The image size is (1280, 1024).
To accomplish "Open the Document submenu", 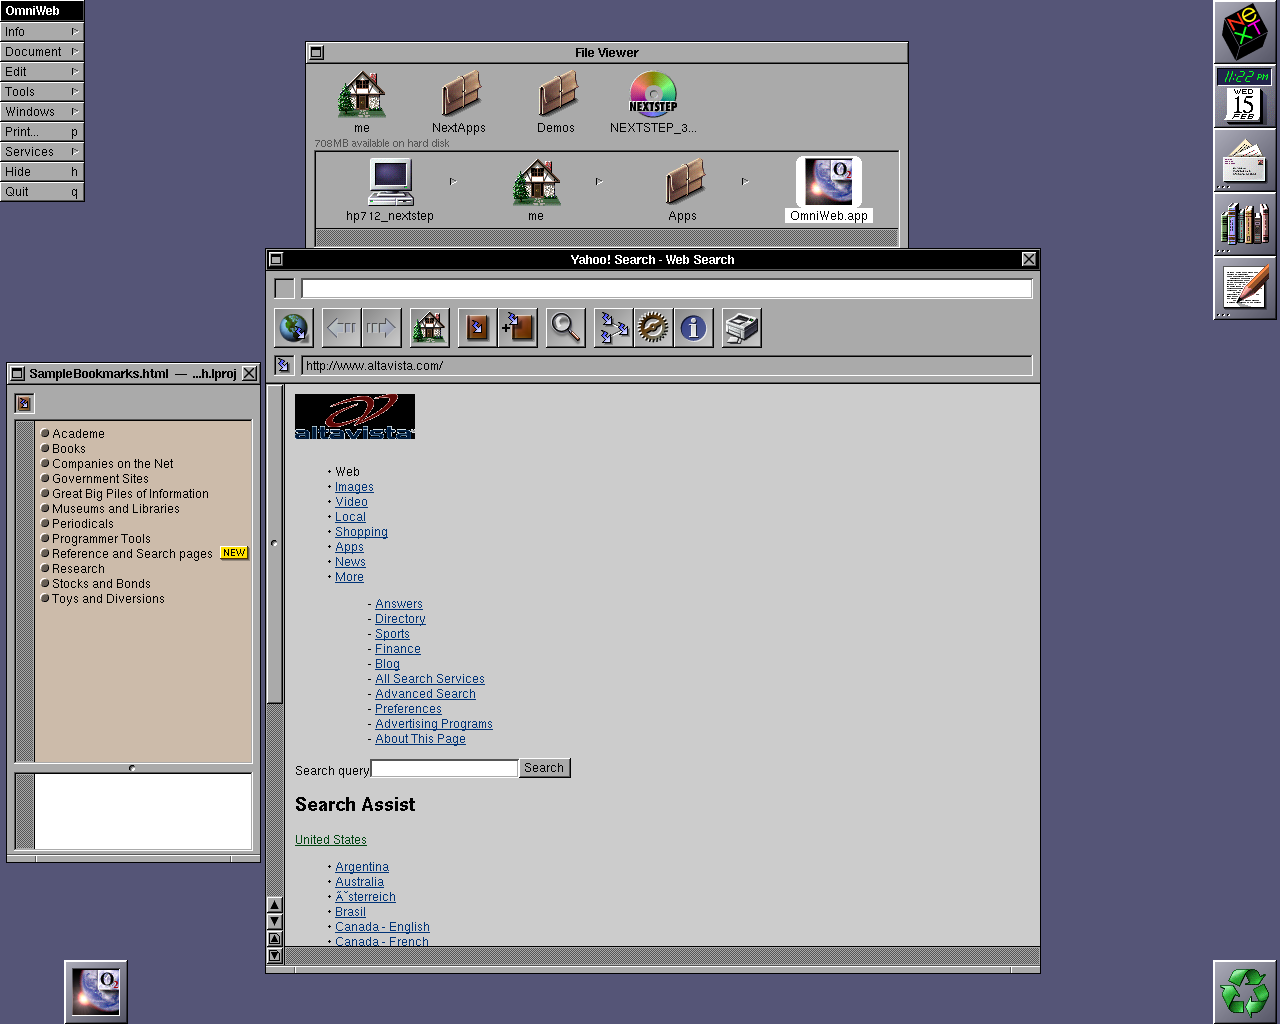I will [42, 52].
